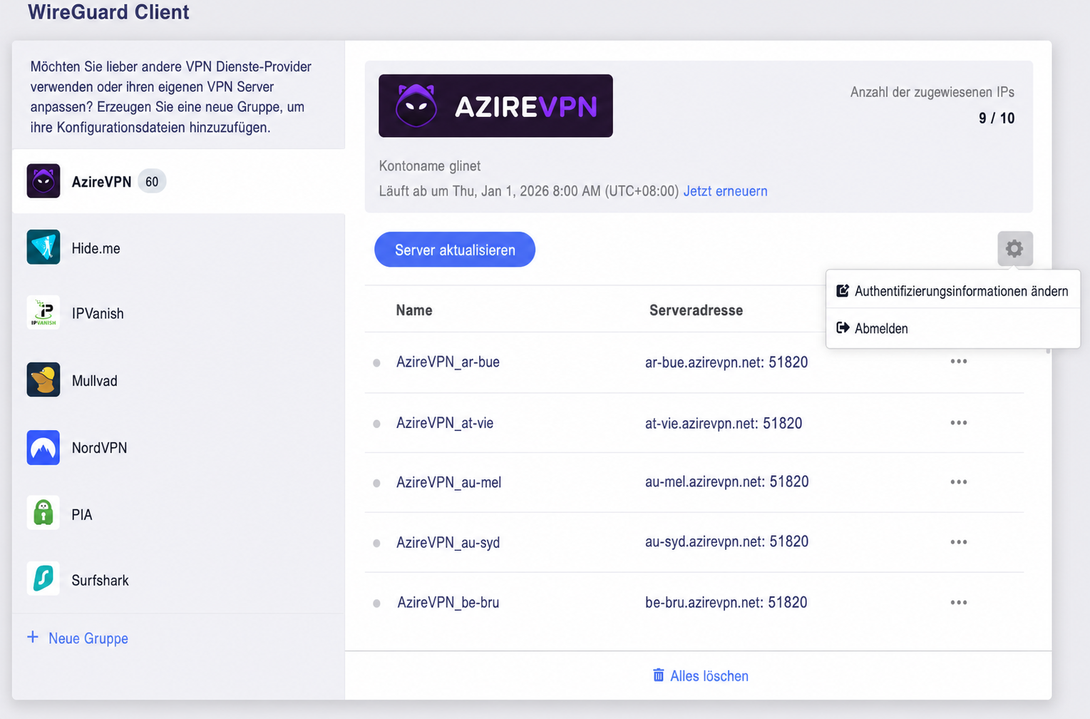The height and width of the screenshot is (719, 1090).
Task: Click the WireGuard Client page heading
Action: [x=108, y=12]
